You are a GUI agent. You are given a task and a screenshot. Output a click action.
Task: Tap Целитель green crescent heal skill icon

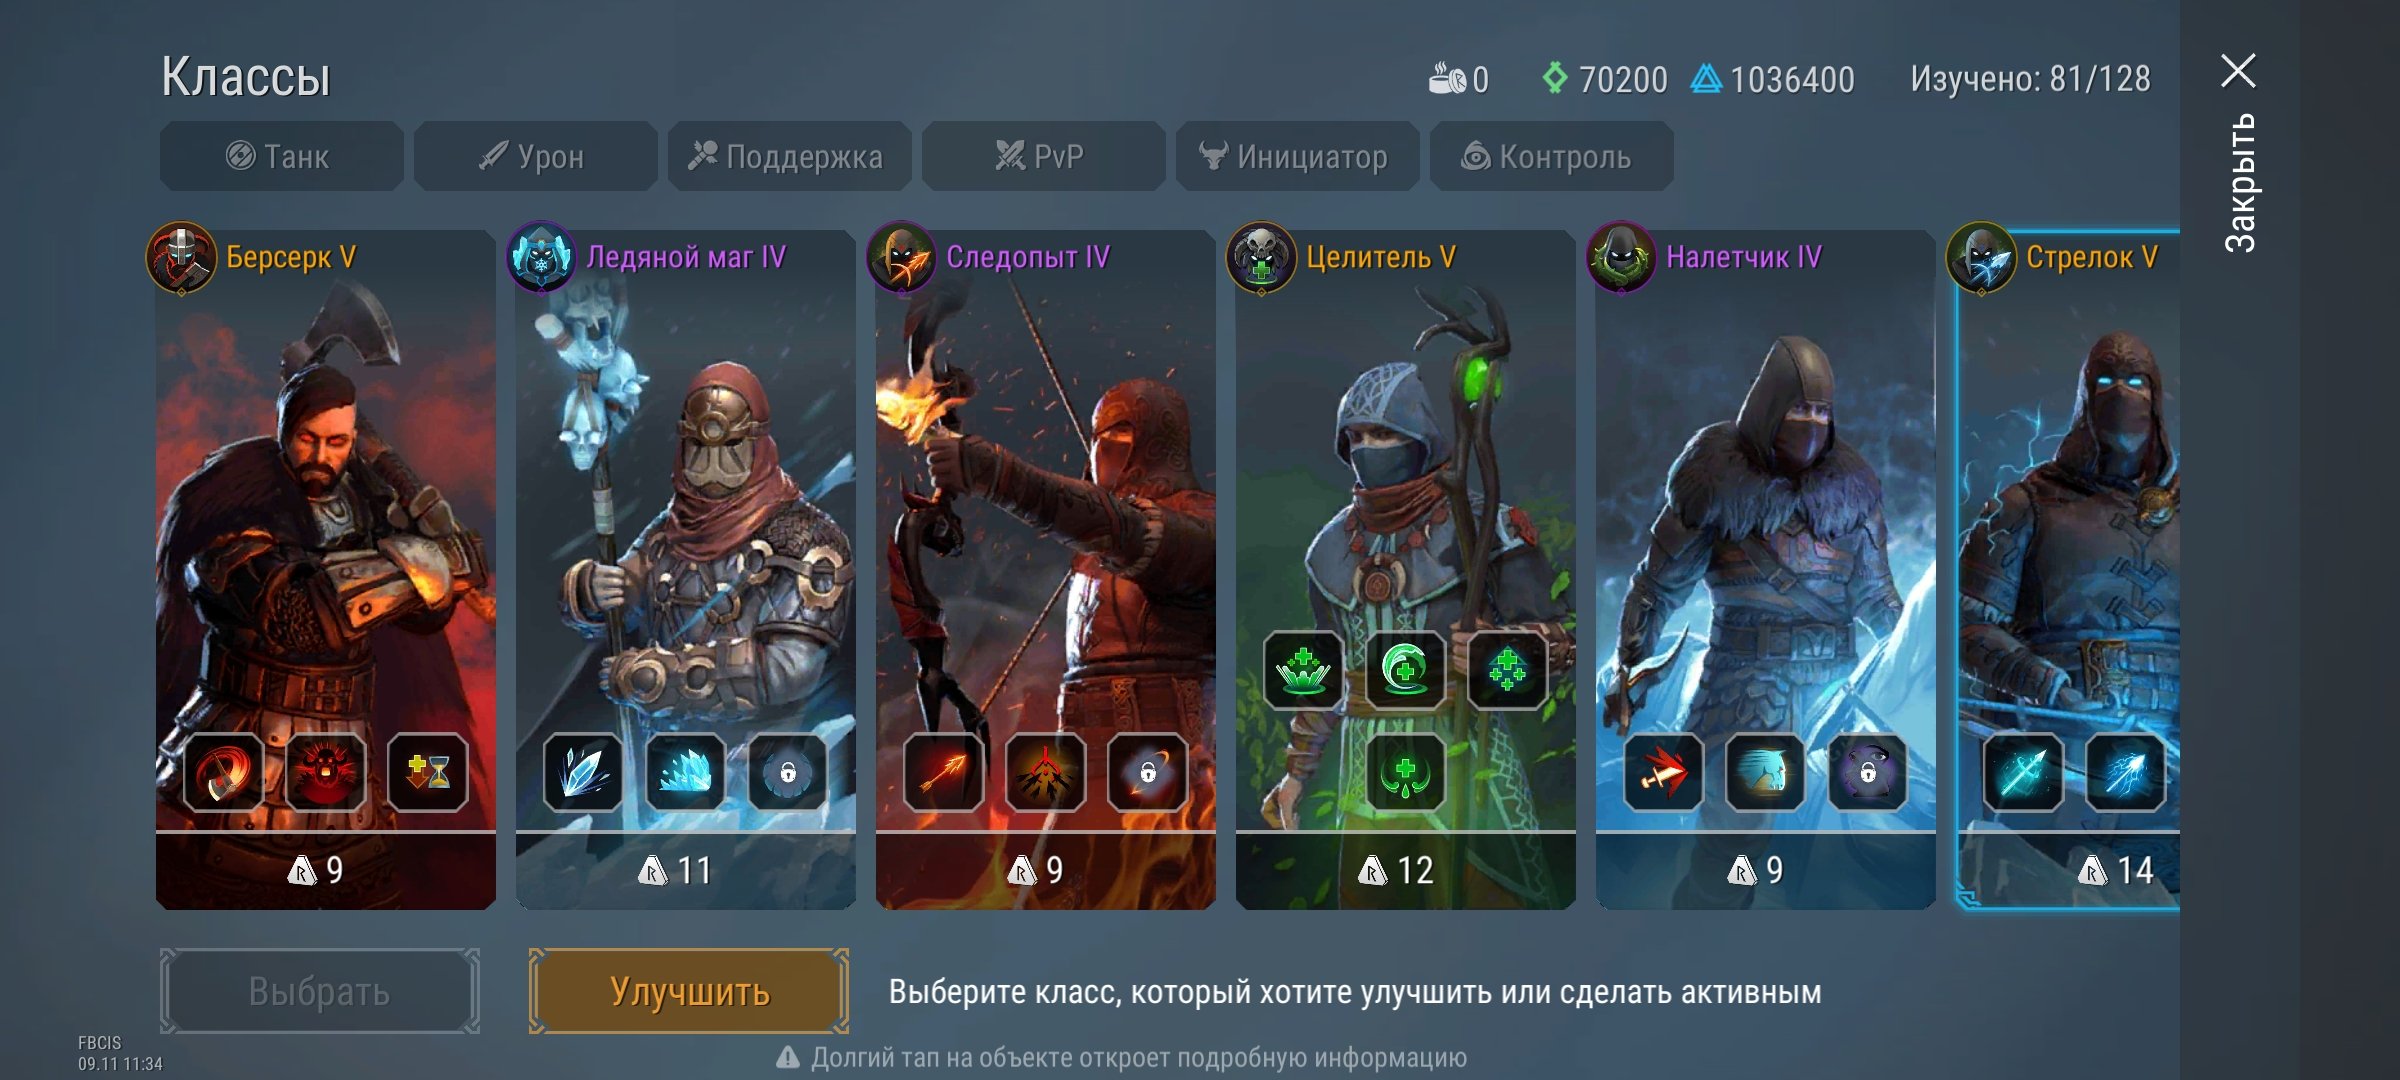[1405, 670]
